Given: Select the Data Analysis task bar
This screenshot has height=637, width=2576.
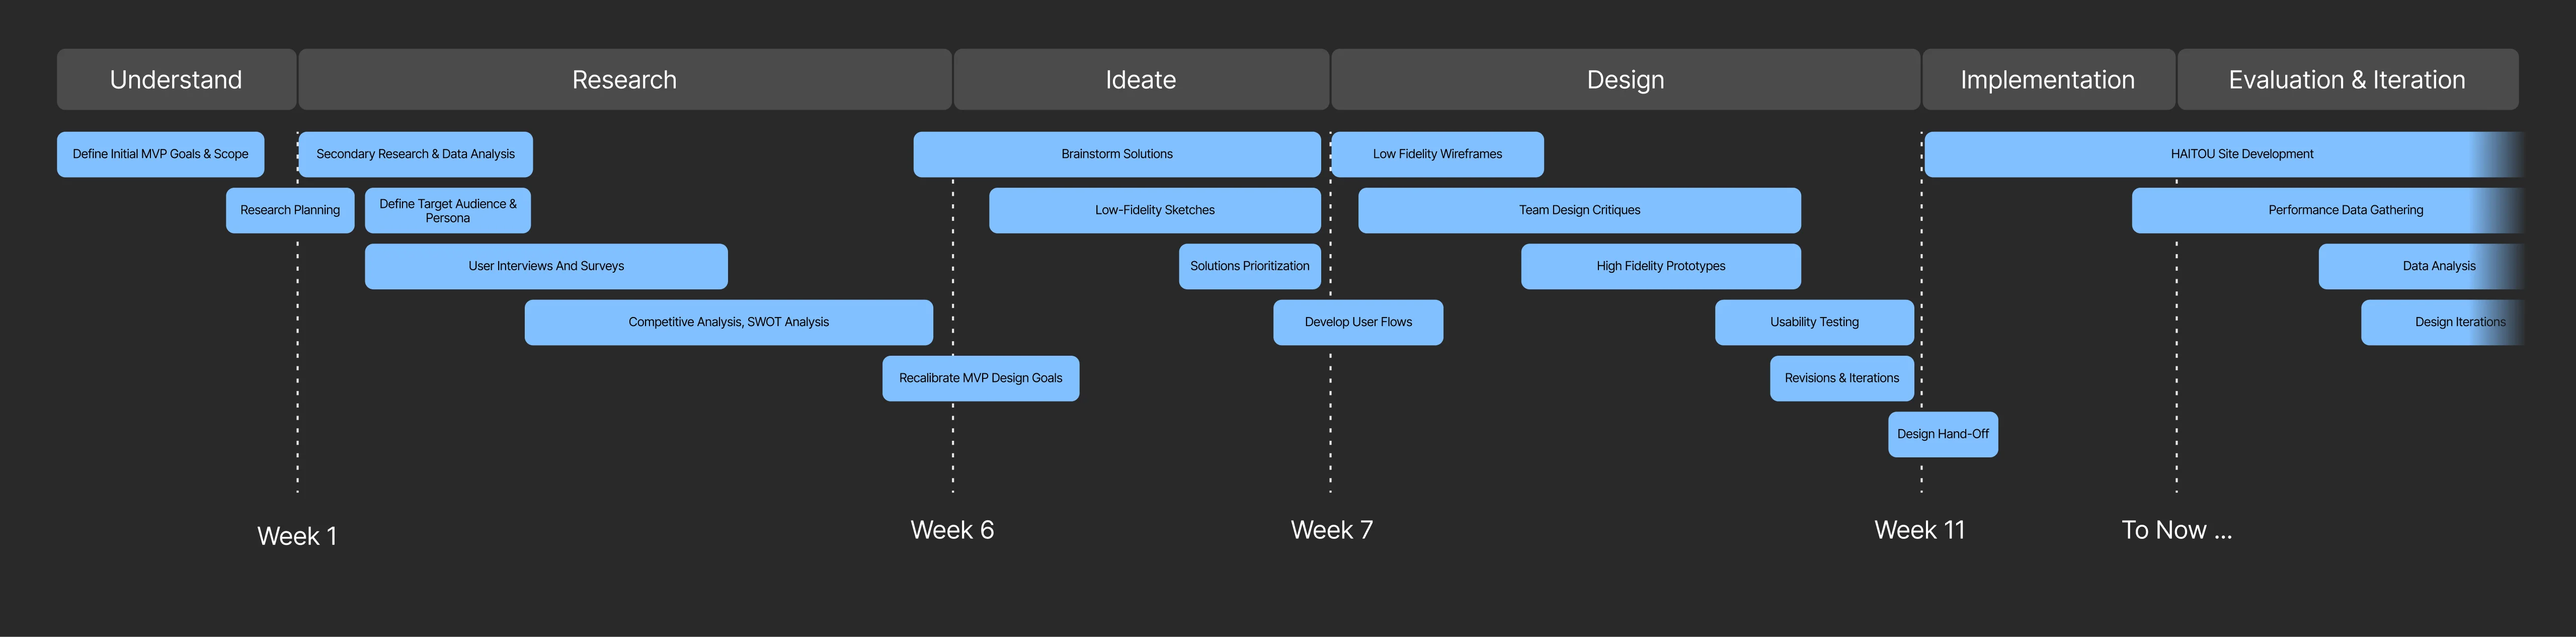Looking at the screenshot, I should [x=2421, y=266].
